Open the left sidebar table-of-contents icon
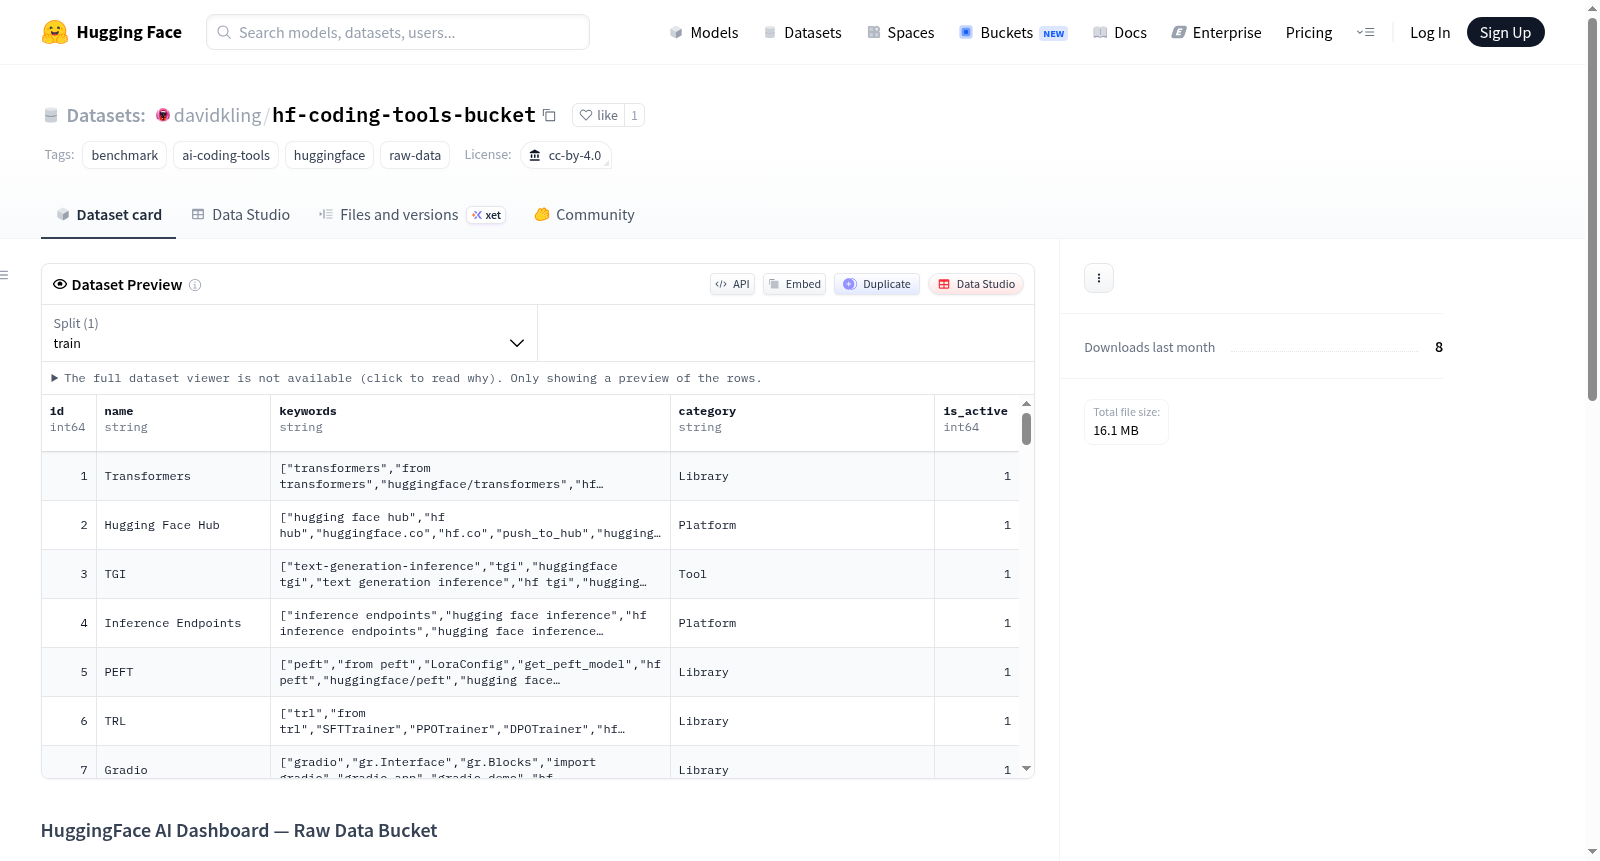1600x861 pixels. (x=5, y=275)
